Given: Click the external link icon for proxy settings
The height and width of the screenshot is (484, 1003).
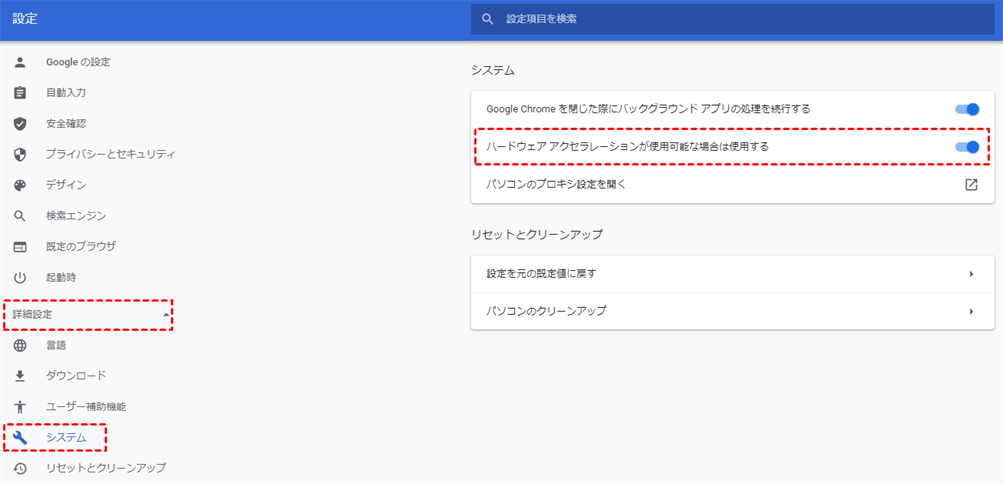Looking at the screenshot, I should point(971,185).
